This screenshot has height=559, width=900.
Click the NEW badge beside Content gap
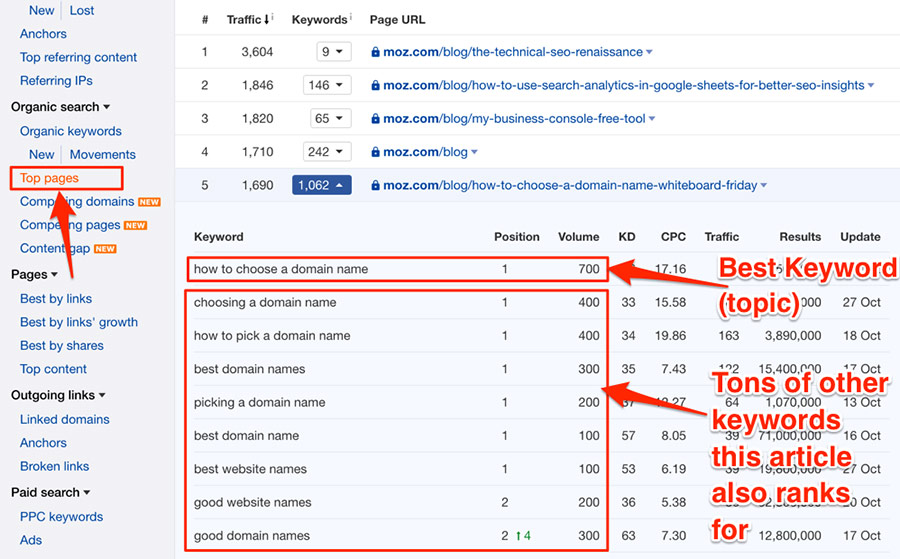[105, 249]
